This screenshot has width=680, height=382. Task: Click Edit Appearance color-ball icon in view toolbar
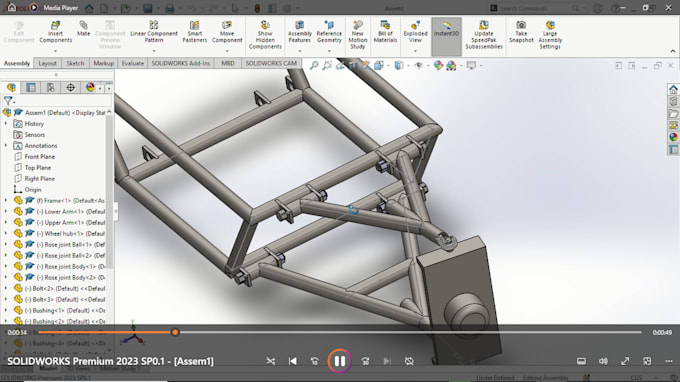(x=438, y=65)
